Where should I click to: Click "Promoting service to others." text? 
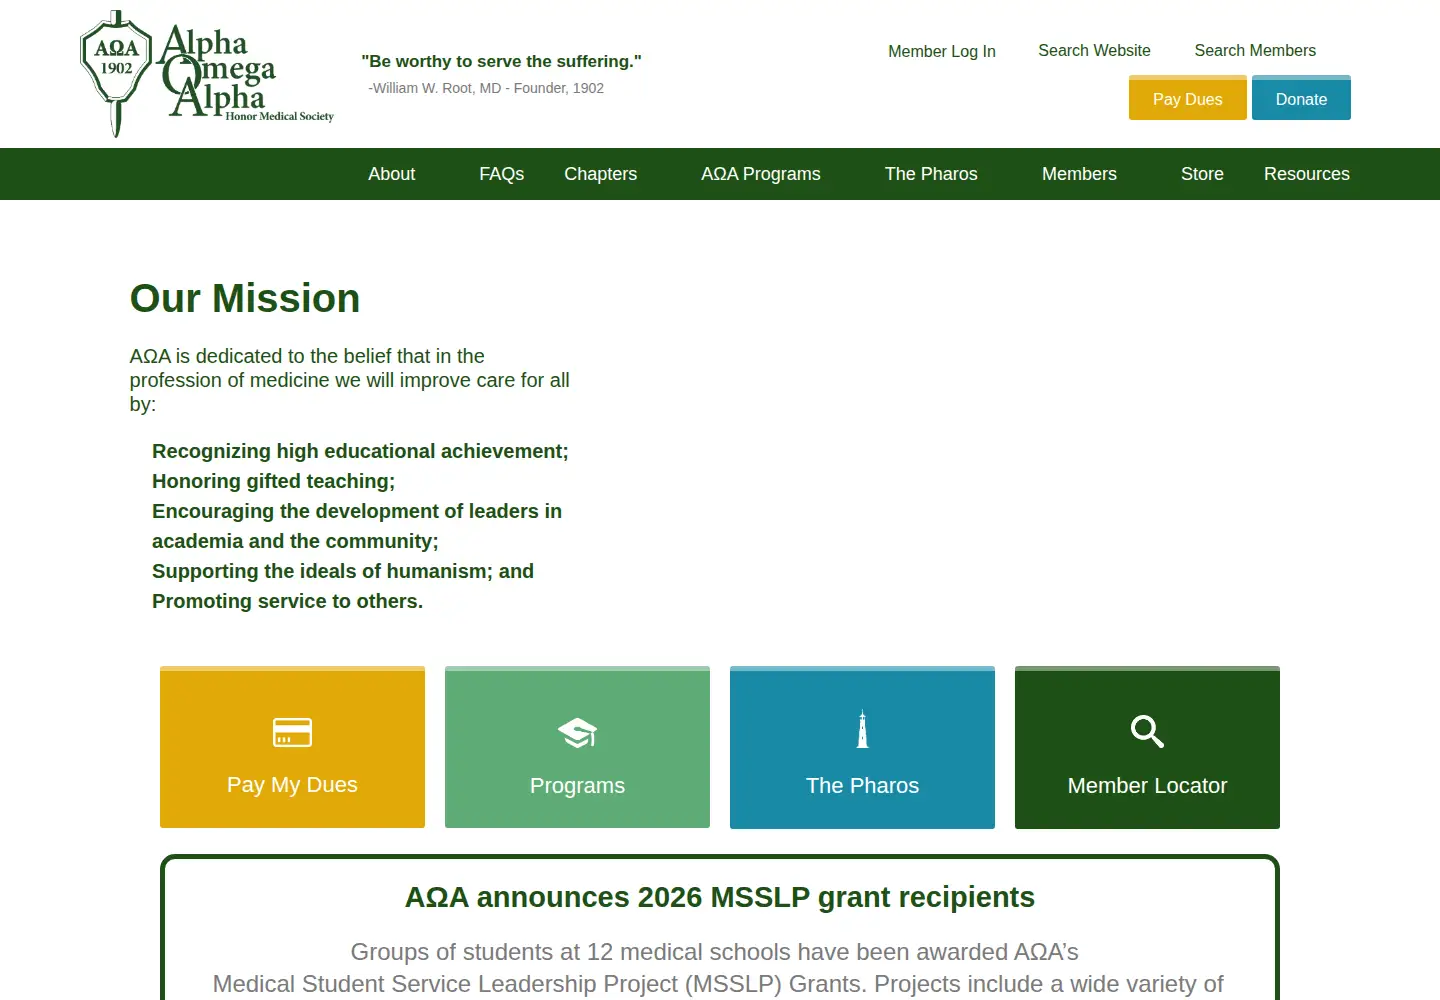(x=287, y=601)
